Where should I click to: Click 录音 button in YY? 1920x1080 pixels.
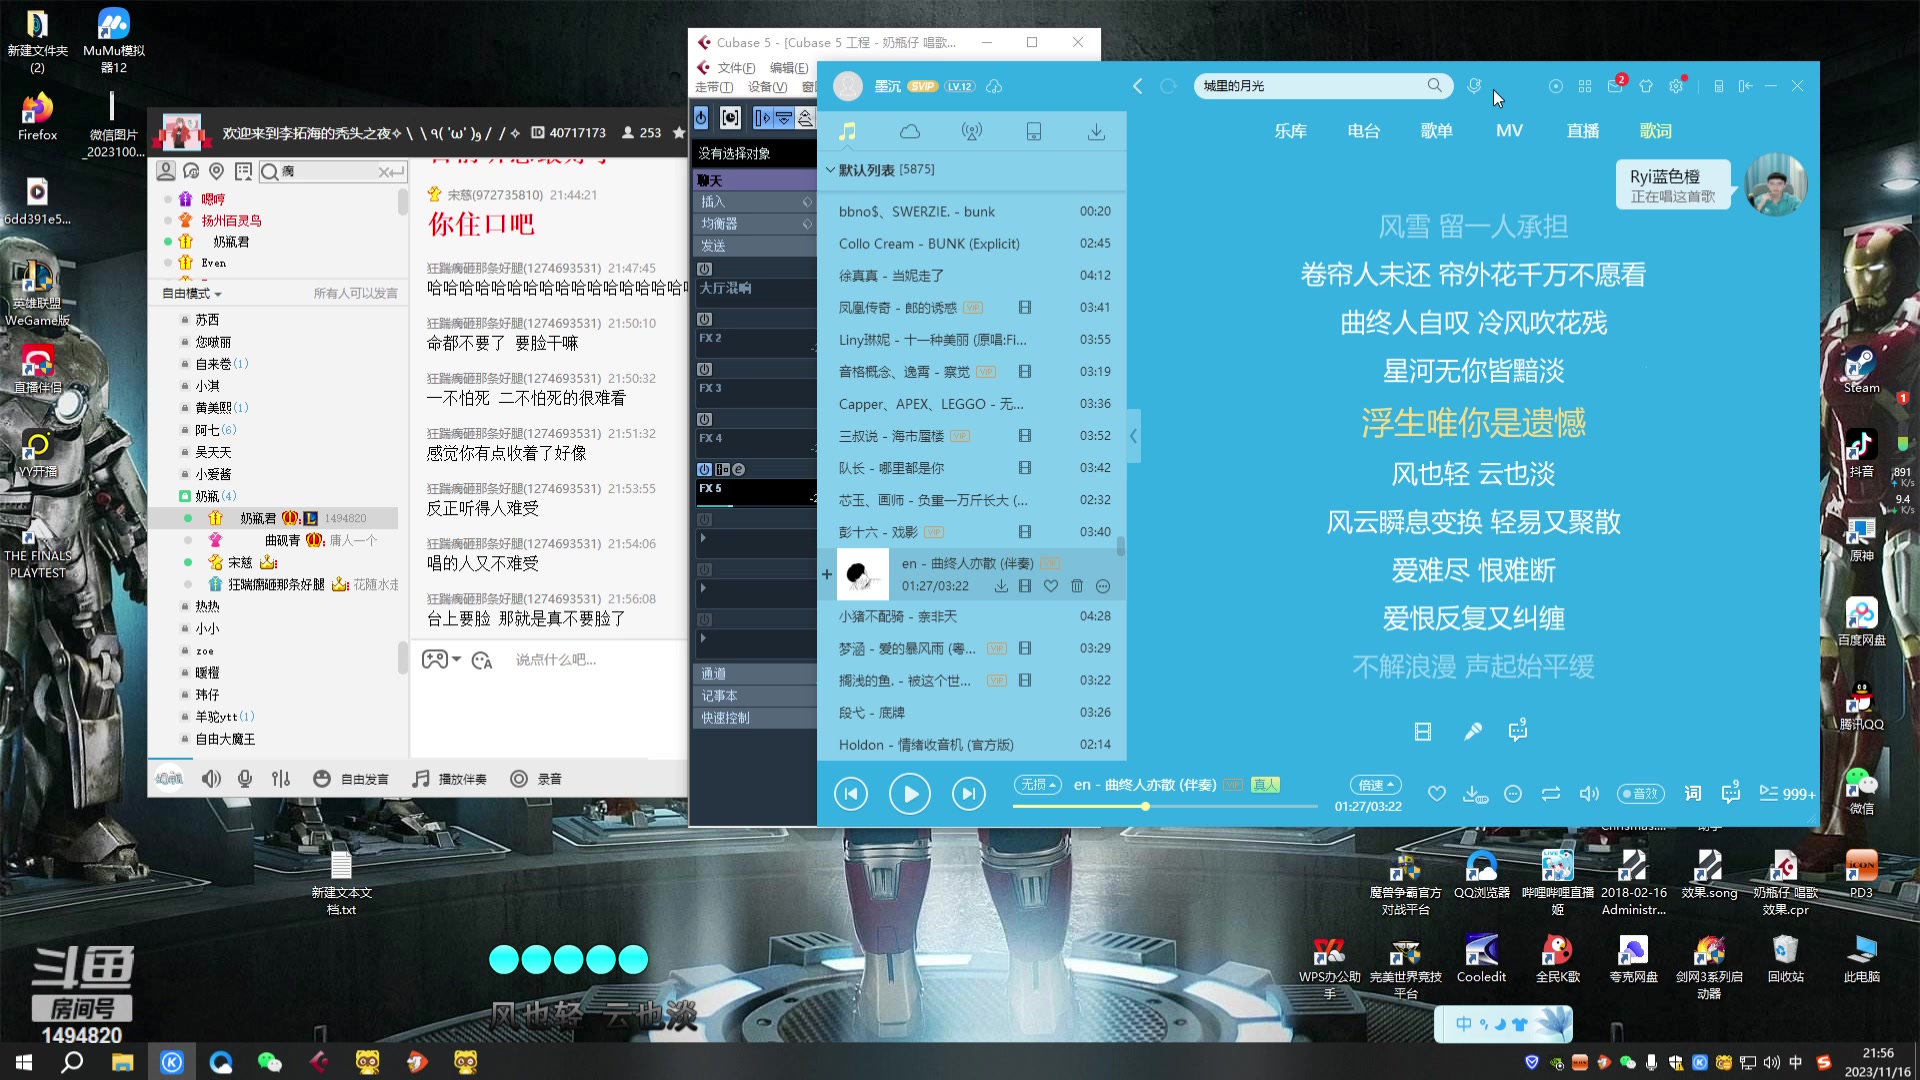click(536, 779)
